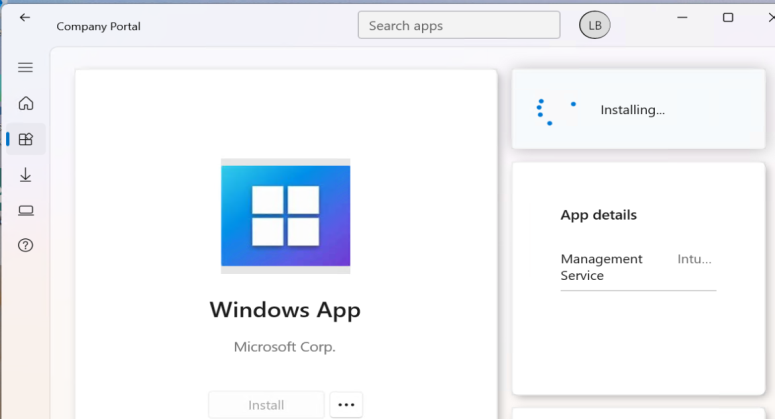Click the Install button

266,405
